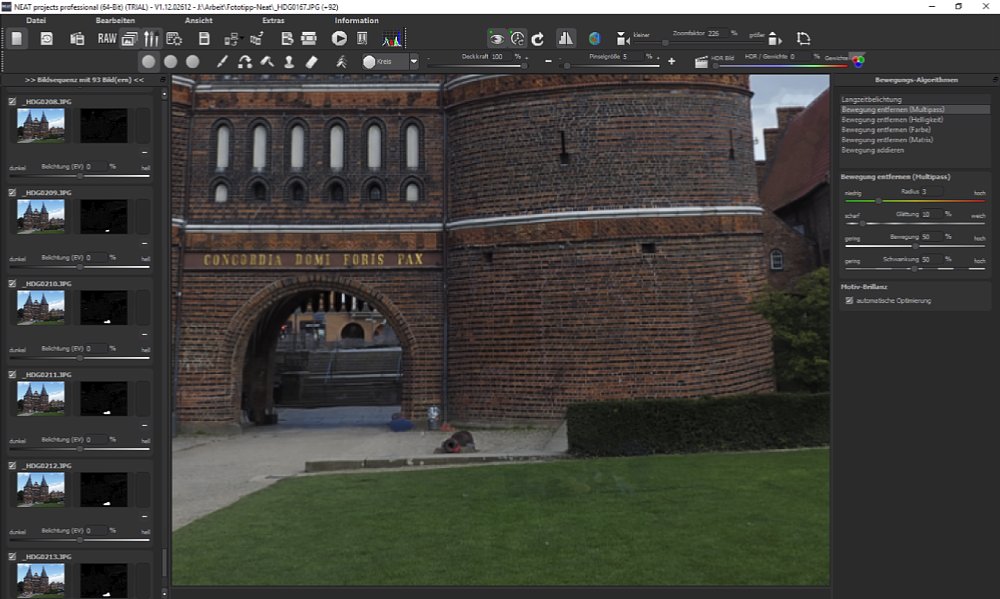Click the zoom larger (größer) icon

click(774, 39)
